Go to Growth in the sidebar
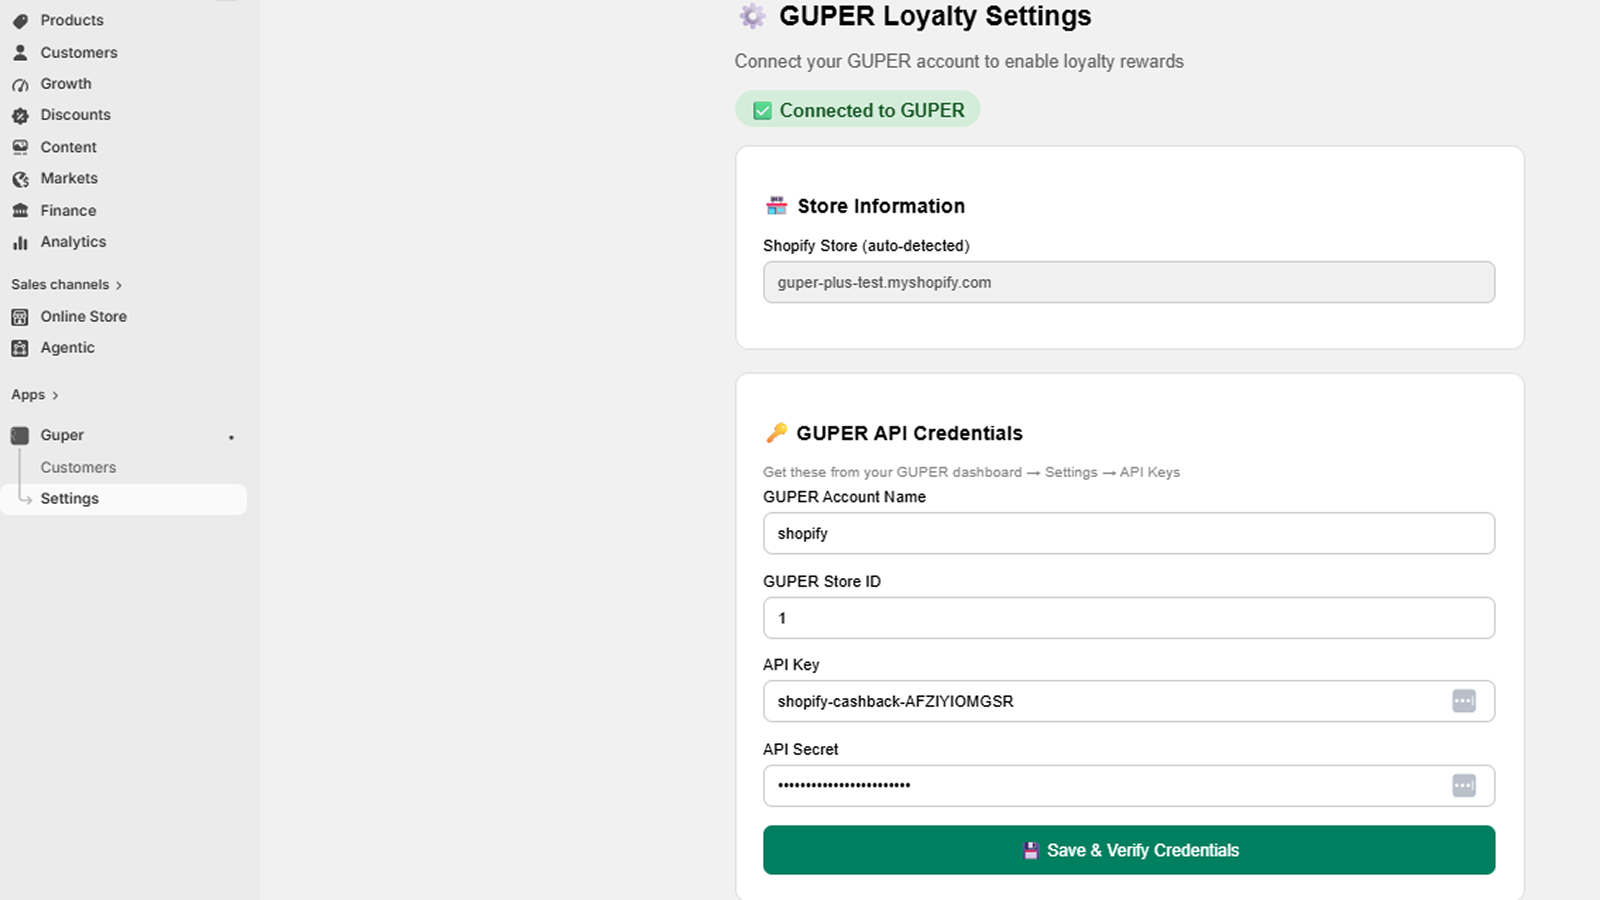This screenshot has height=900, width=1600. (66, 84)
